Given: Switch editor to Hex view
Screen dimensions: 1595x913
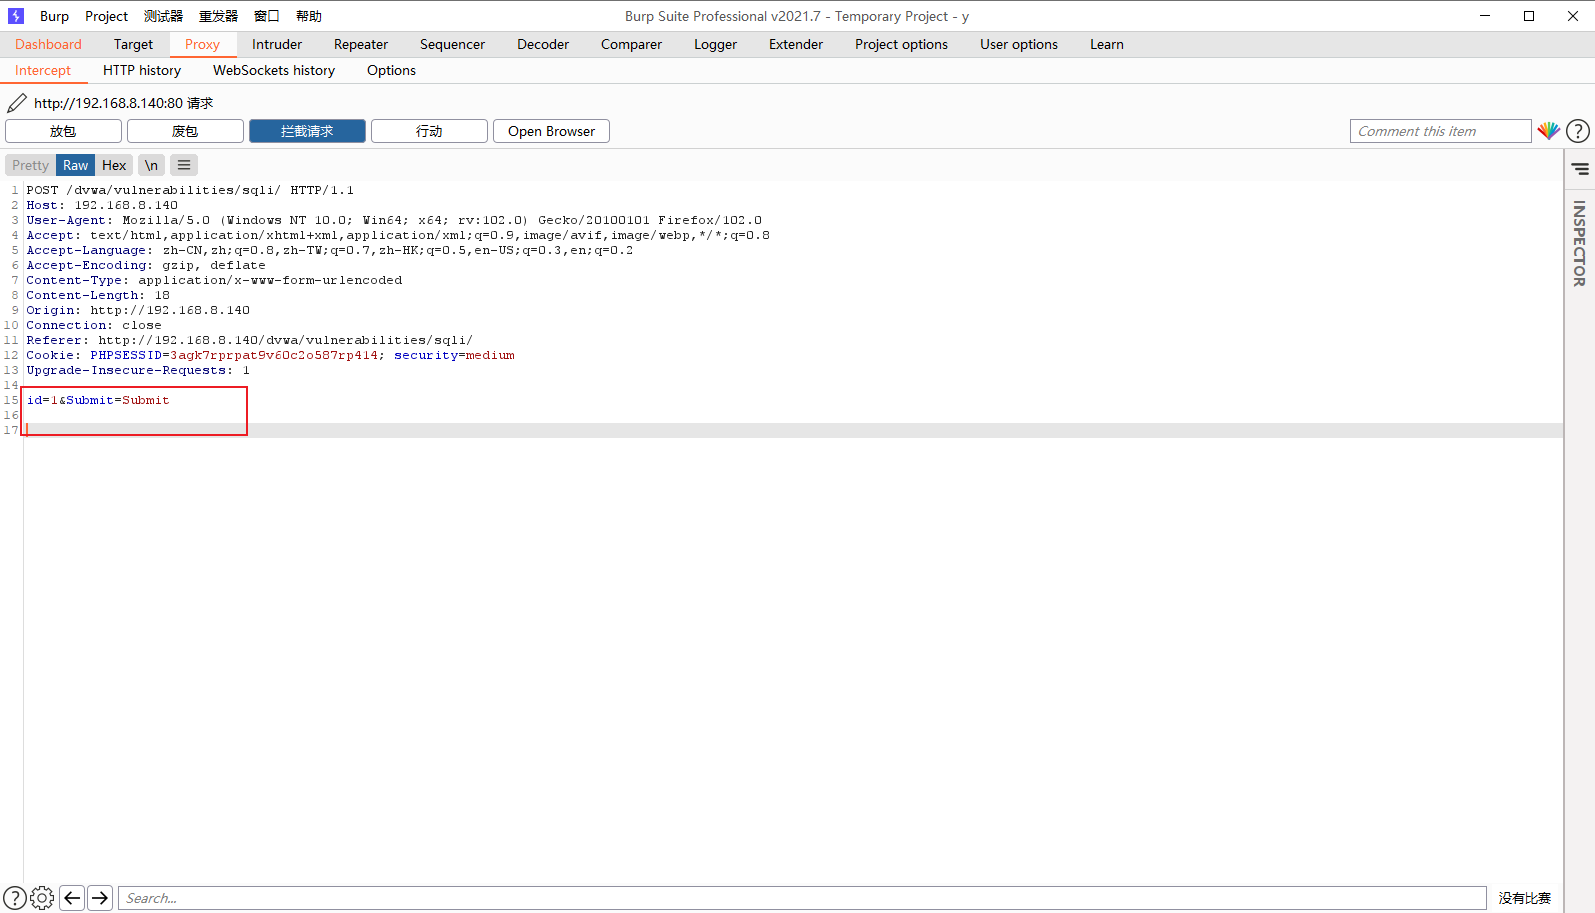Looking at the screenshot, I should click(114, 165).
